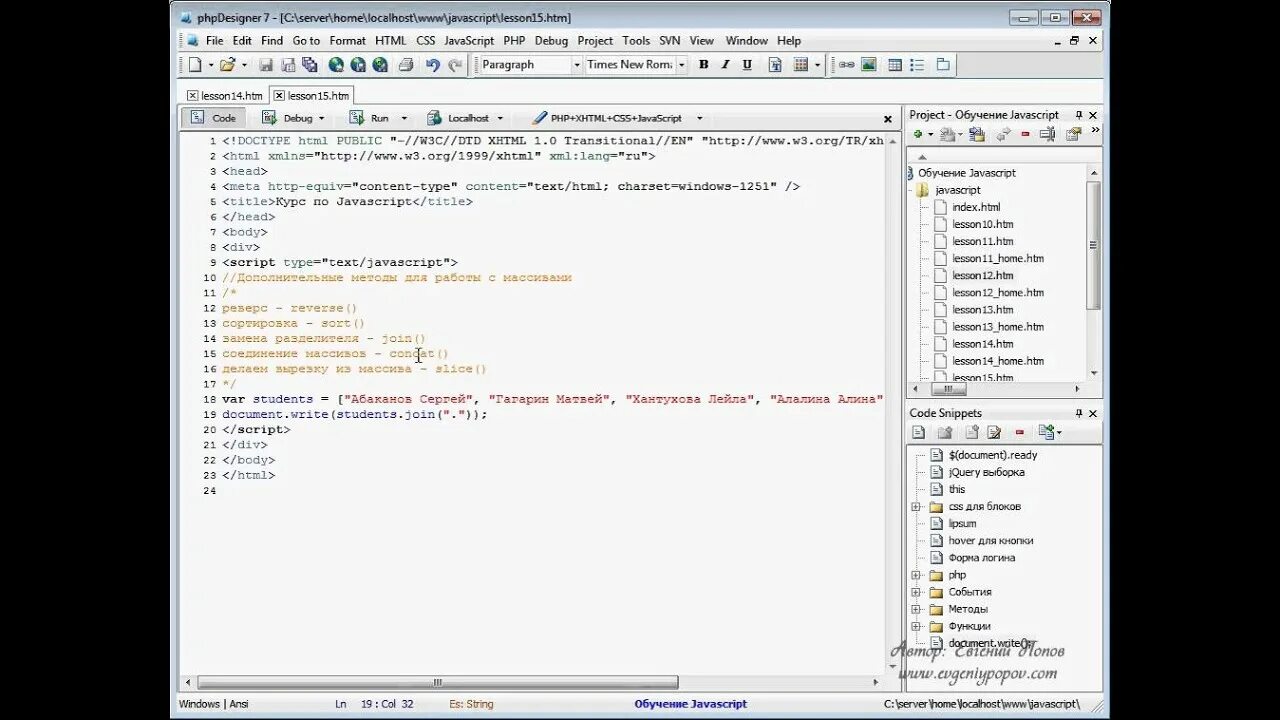The width and height of the screenshot is (1280, 720).
Task: Click first globe browser preview icon
Action: tap(336, 65)
